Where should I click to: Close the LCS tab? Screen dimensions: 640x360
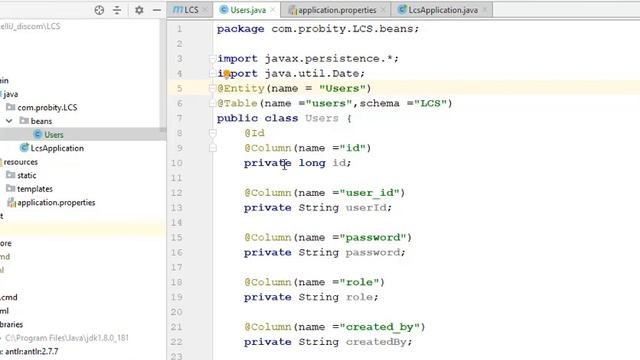[205, 10]
